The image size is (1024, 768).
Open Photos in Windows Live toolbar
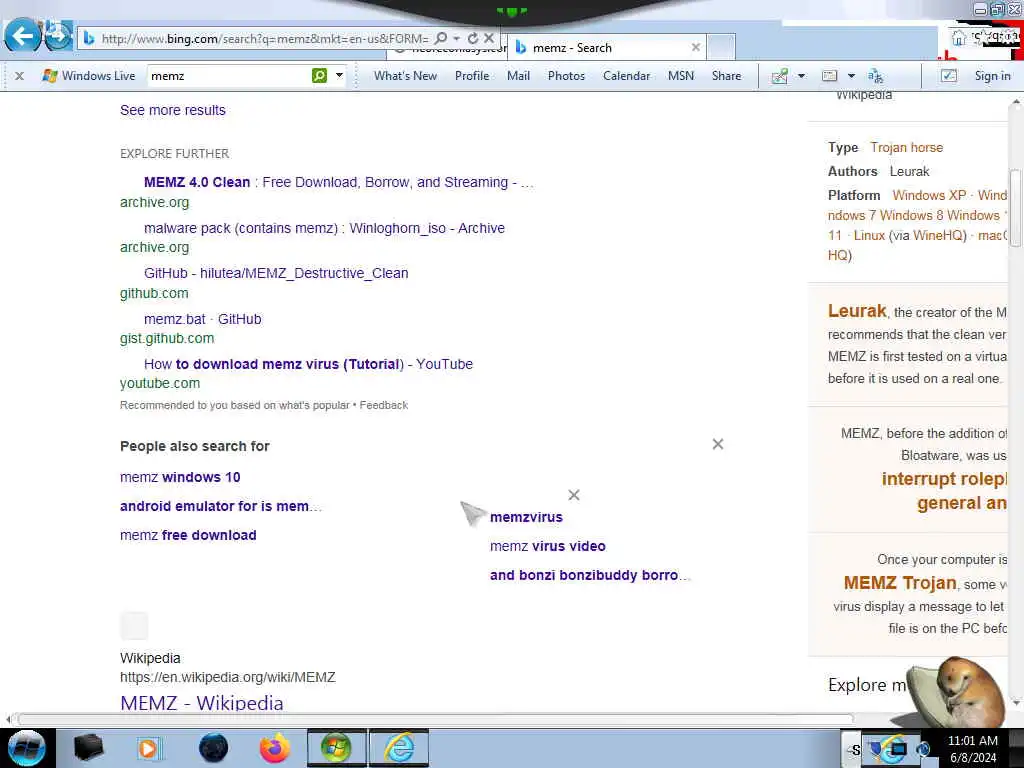566,76
